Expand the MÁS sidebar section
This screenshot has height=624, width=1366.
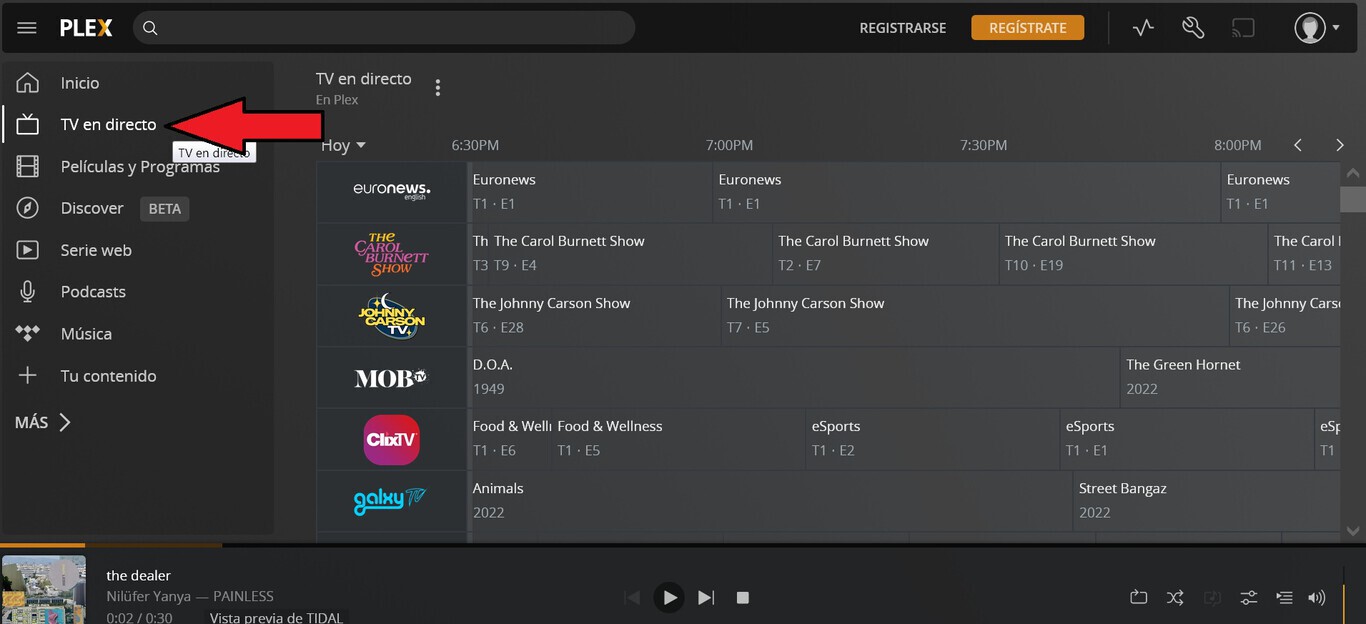tap(42, 421)
